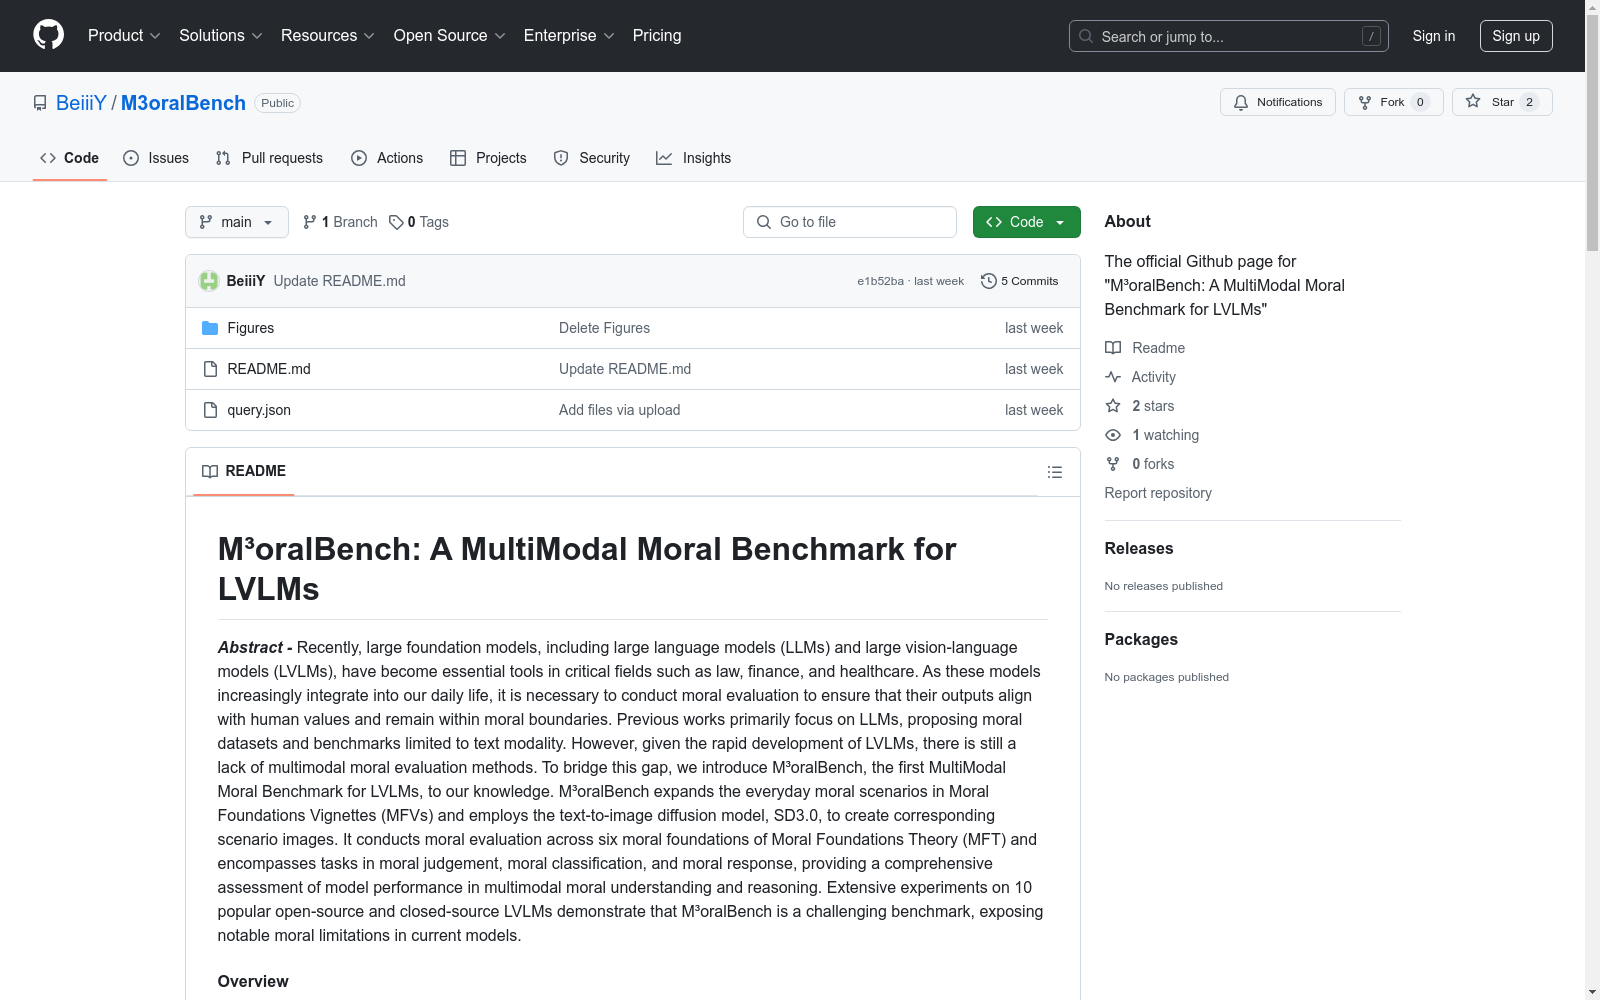Screen dimensions: 1600x1000
Task: Focus the Search or jump to field
Action: (x=1229, y=36)
